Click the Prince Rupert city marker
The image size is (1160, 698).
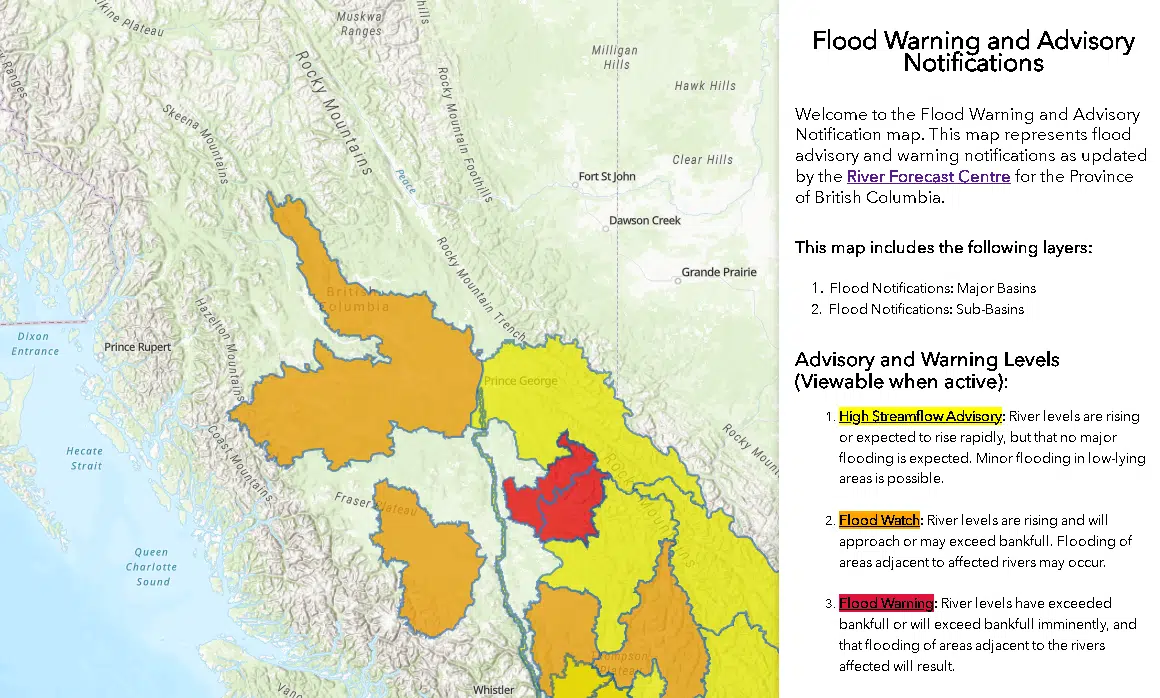click(x=137, y=347)
